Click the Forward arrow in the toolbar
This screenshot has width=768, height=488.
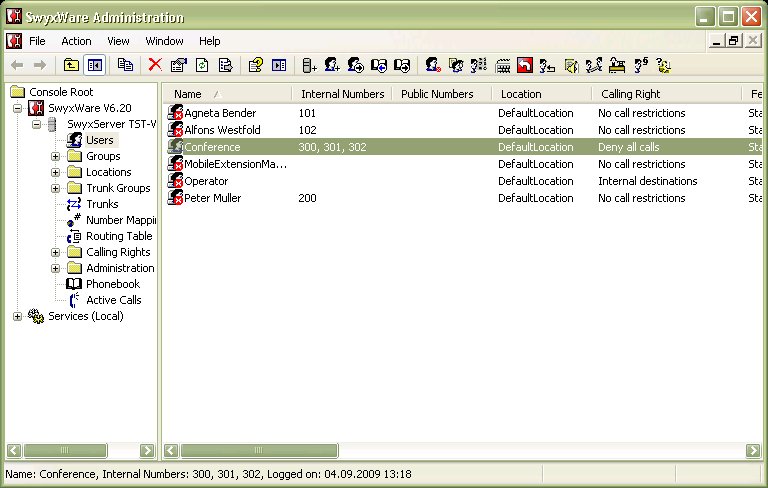coord(40,65)
